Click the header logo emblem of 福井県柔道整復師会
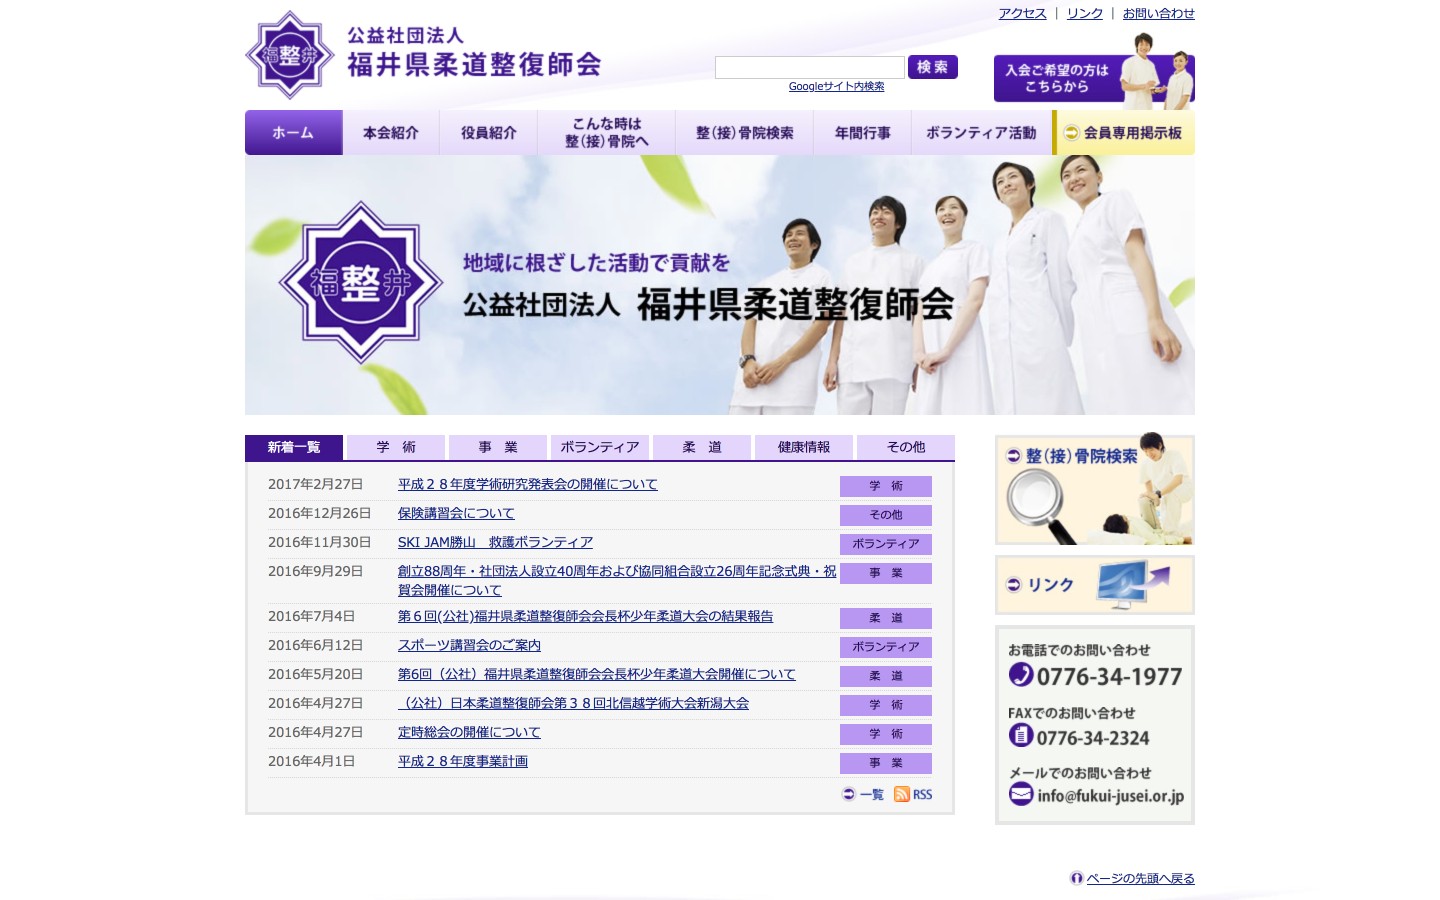1440x900 pixels. [x=290, y=55]
